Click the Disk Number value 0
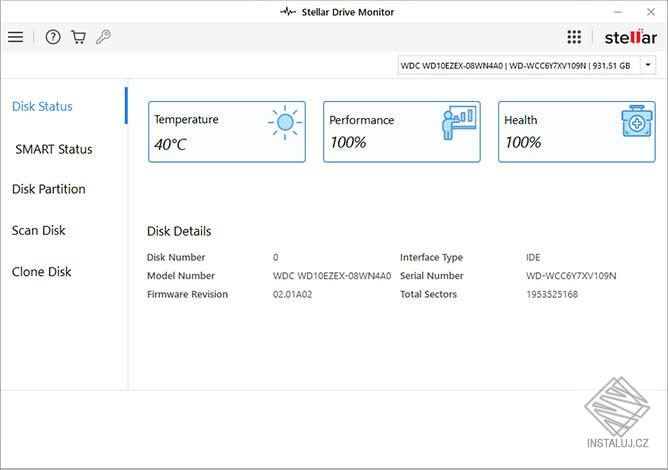This screenshot has width=668, height=470. [276, 257]
